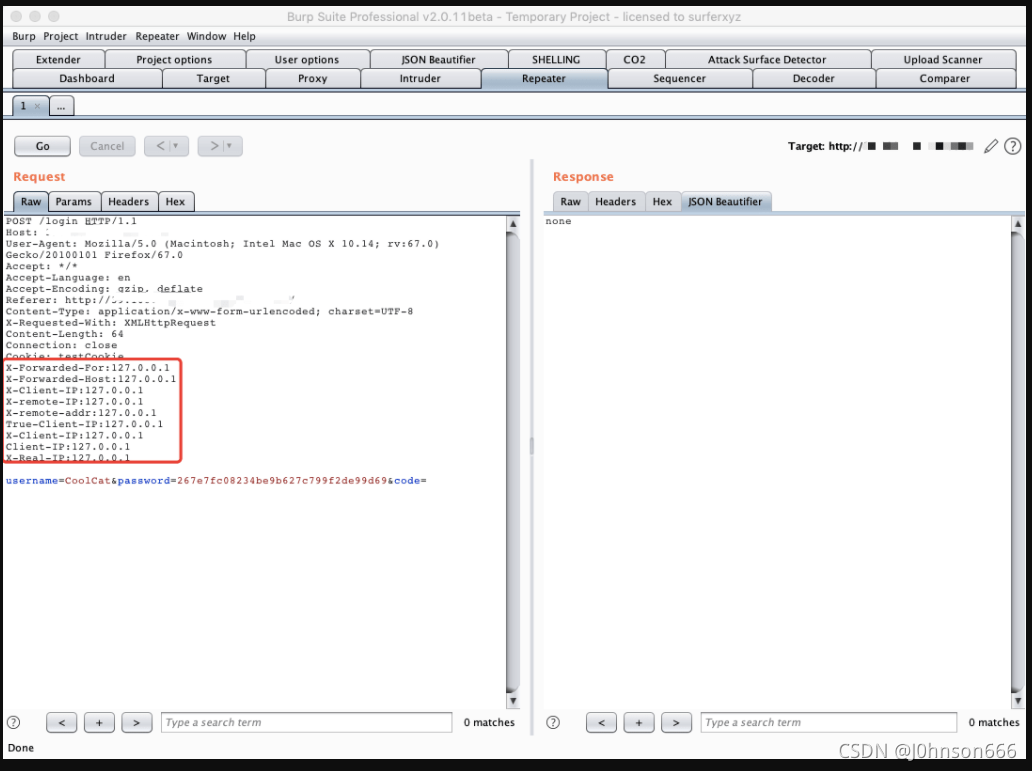
Task: Click request pane scrollbar down arrow
Action: click(x=513, y=701)
